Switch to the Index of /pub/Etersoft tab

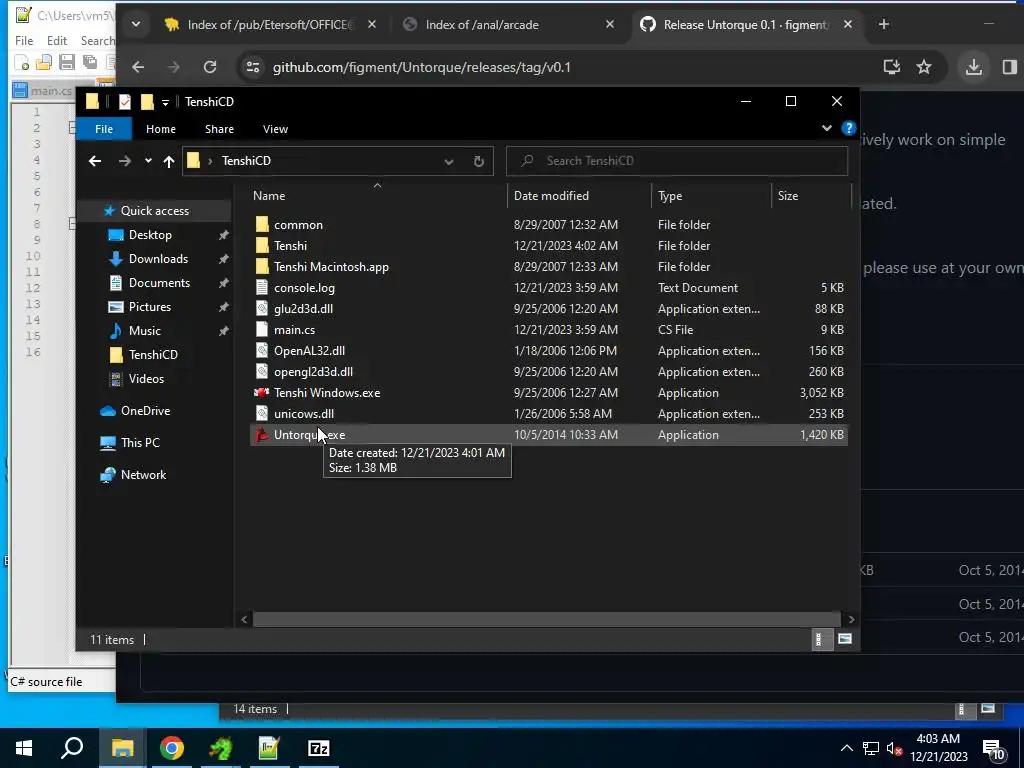click(x=272, y=25)
